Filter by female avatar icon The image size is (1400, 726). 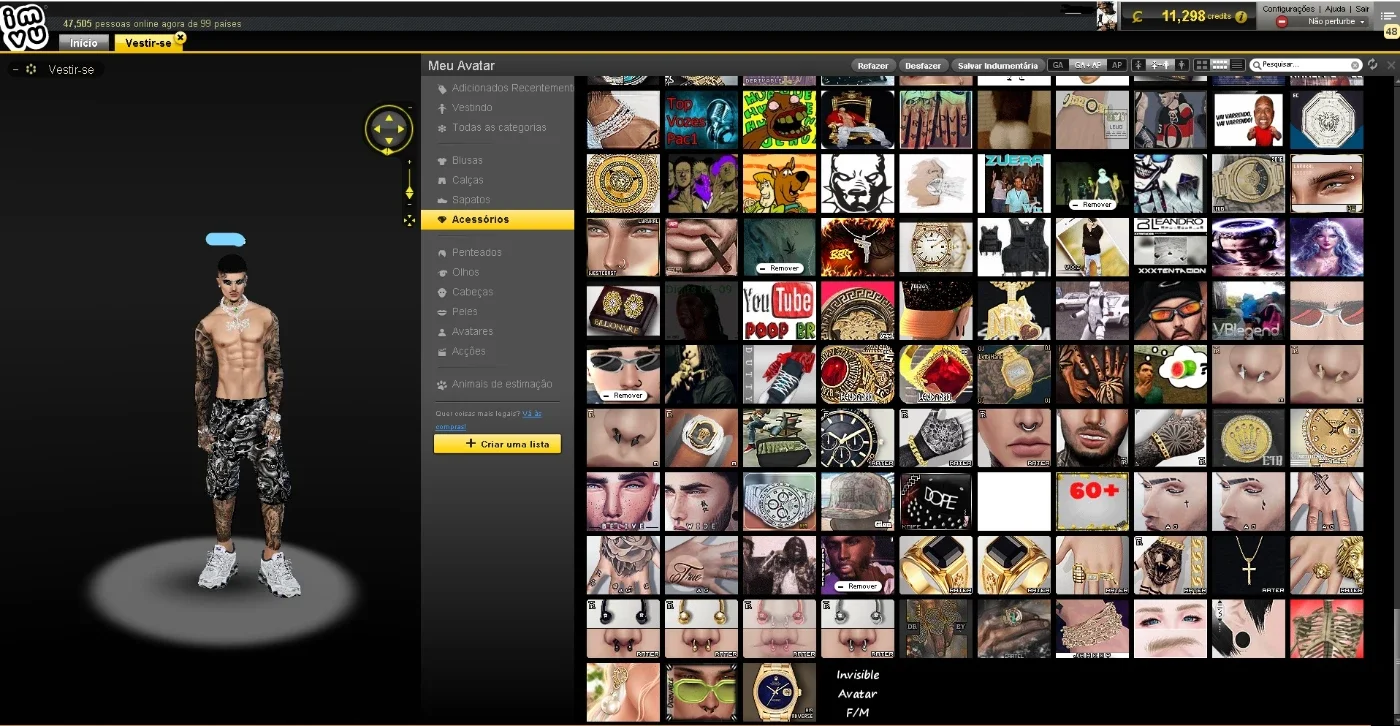click(x=1138, y=65)
